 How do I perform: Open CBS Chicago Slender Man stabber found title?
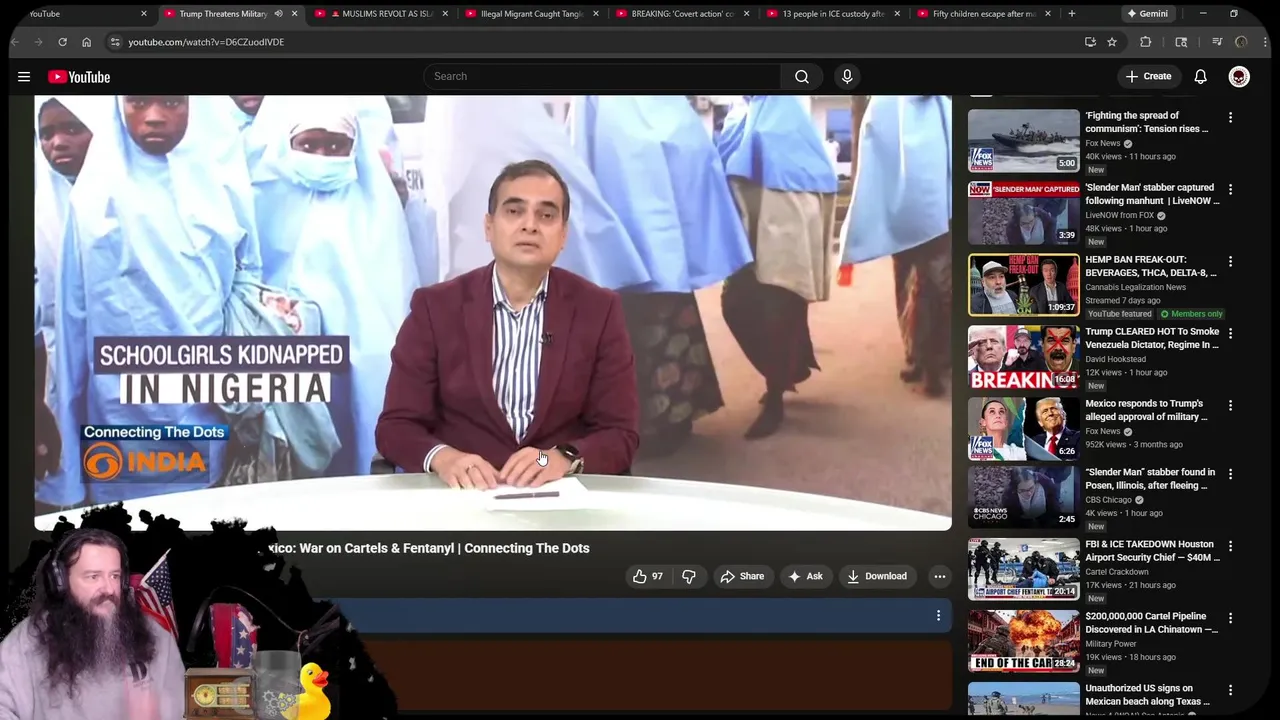(1152, 479)
